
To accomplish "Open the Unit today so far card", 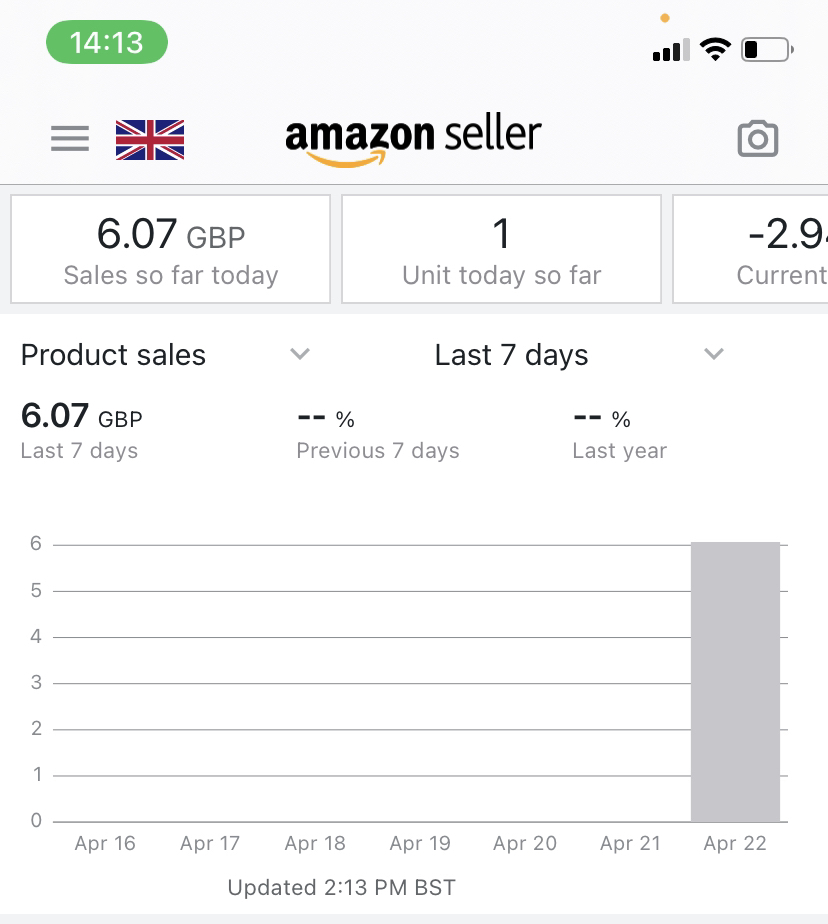I will pyautogui.click(x=501, y=249).
